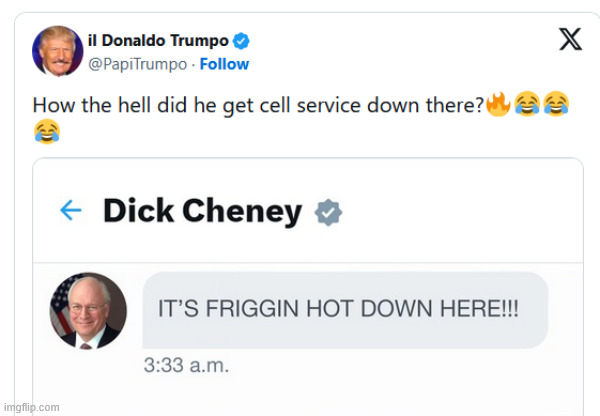Click the X logo in the top corner
The width and height of the screenshot is (600, 416).
tap(570, 39)
